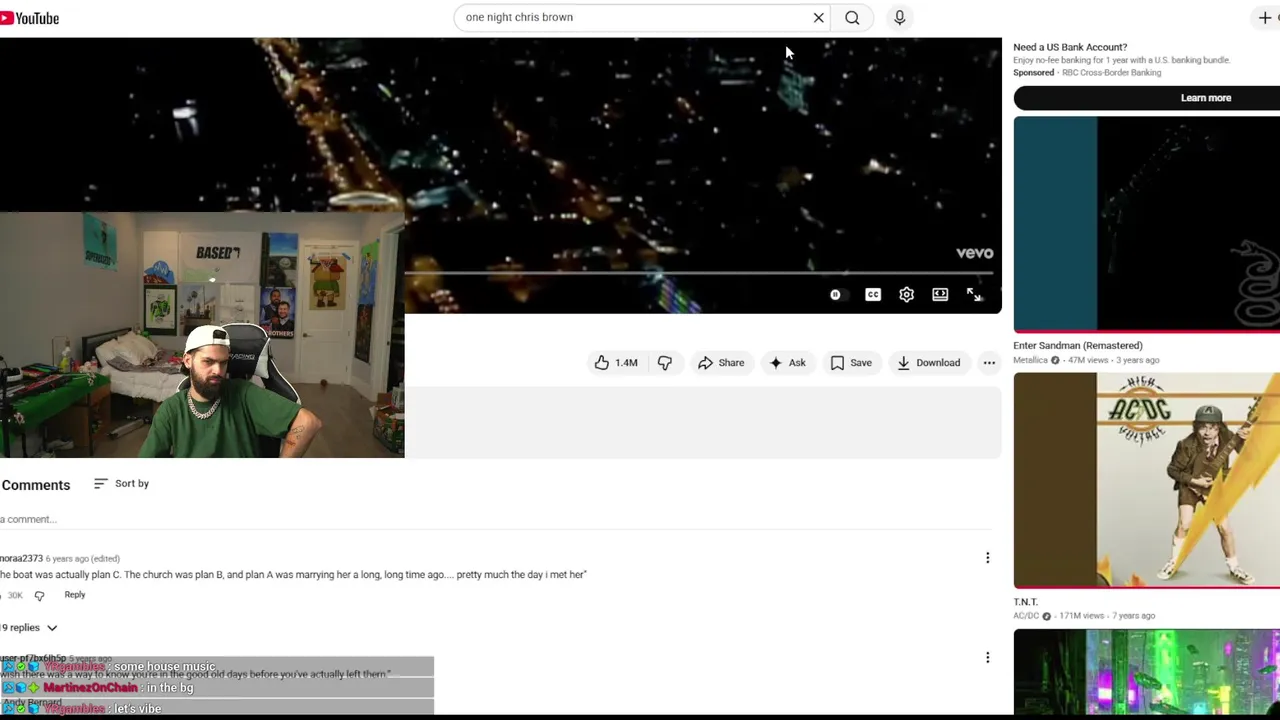Share the video
The height and width of the screenshot is (720, 1280).
click(x=721, y=363)
